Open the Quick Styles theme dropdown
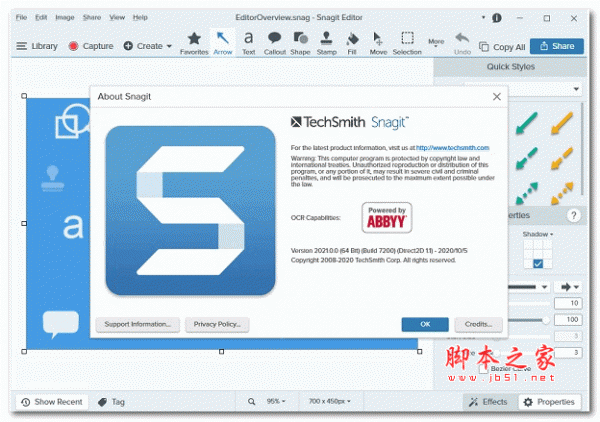 tap(576, 89)
